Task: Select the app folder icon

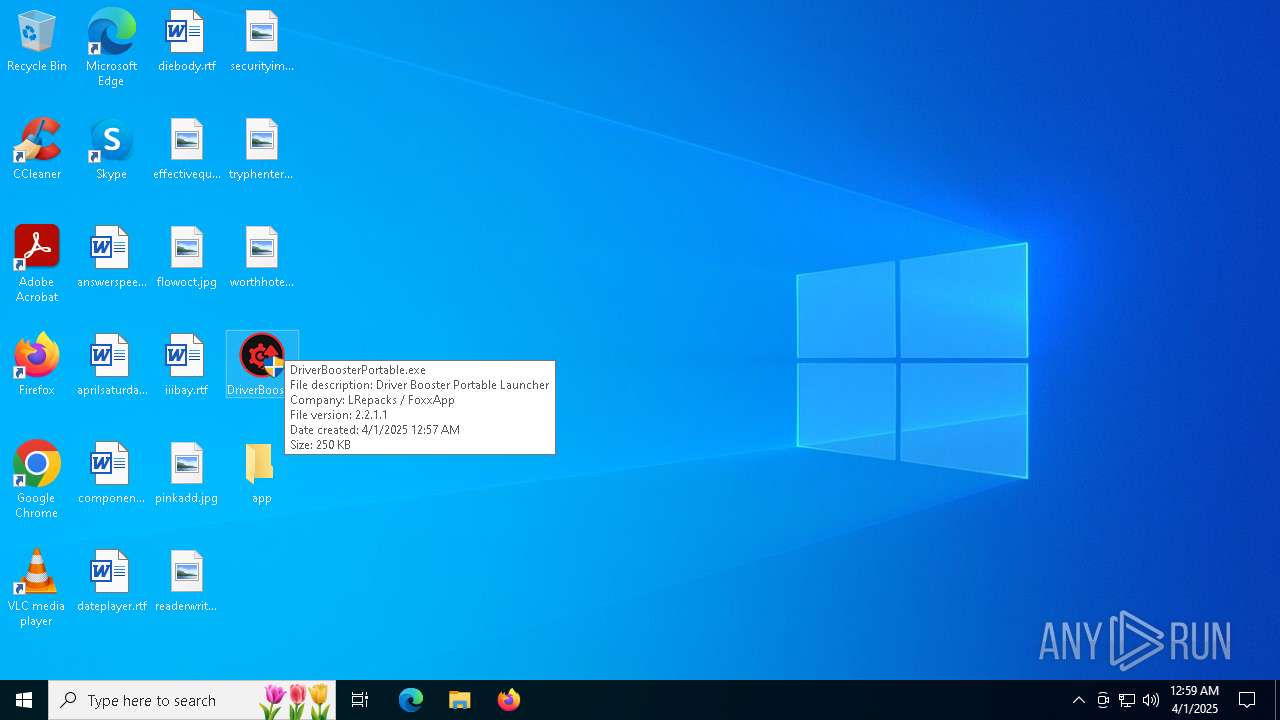Action: 261,474
